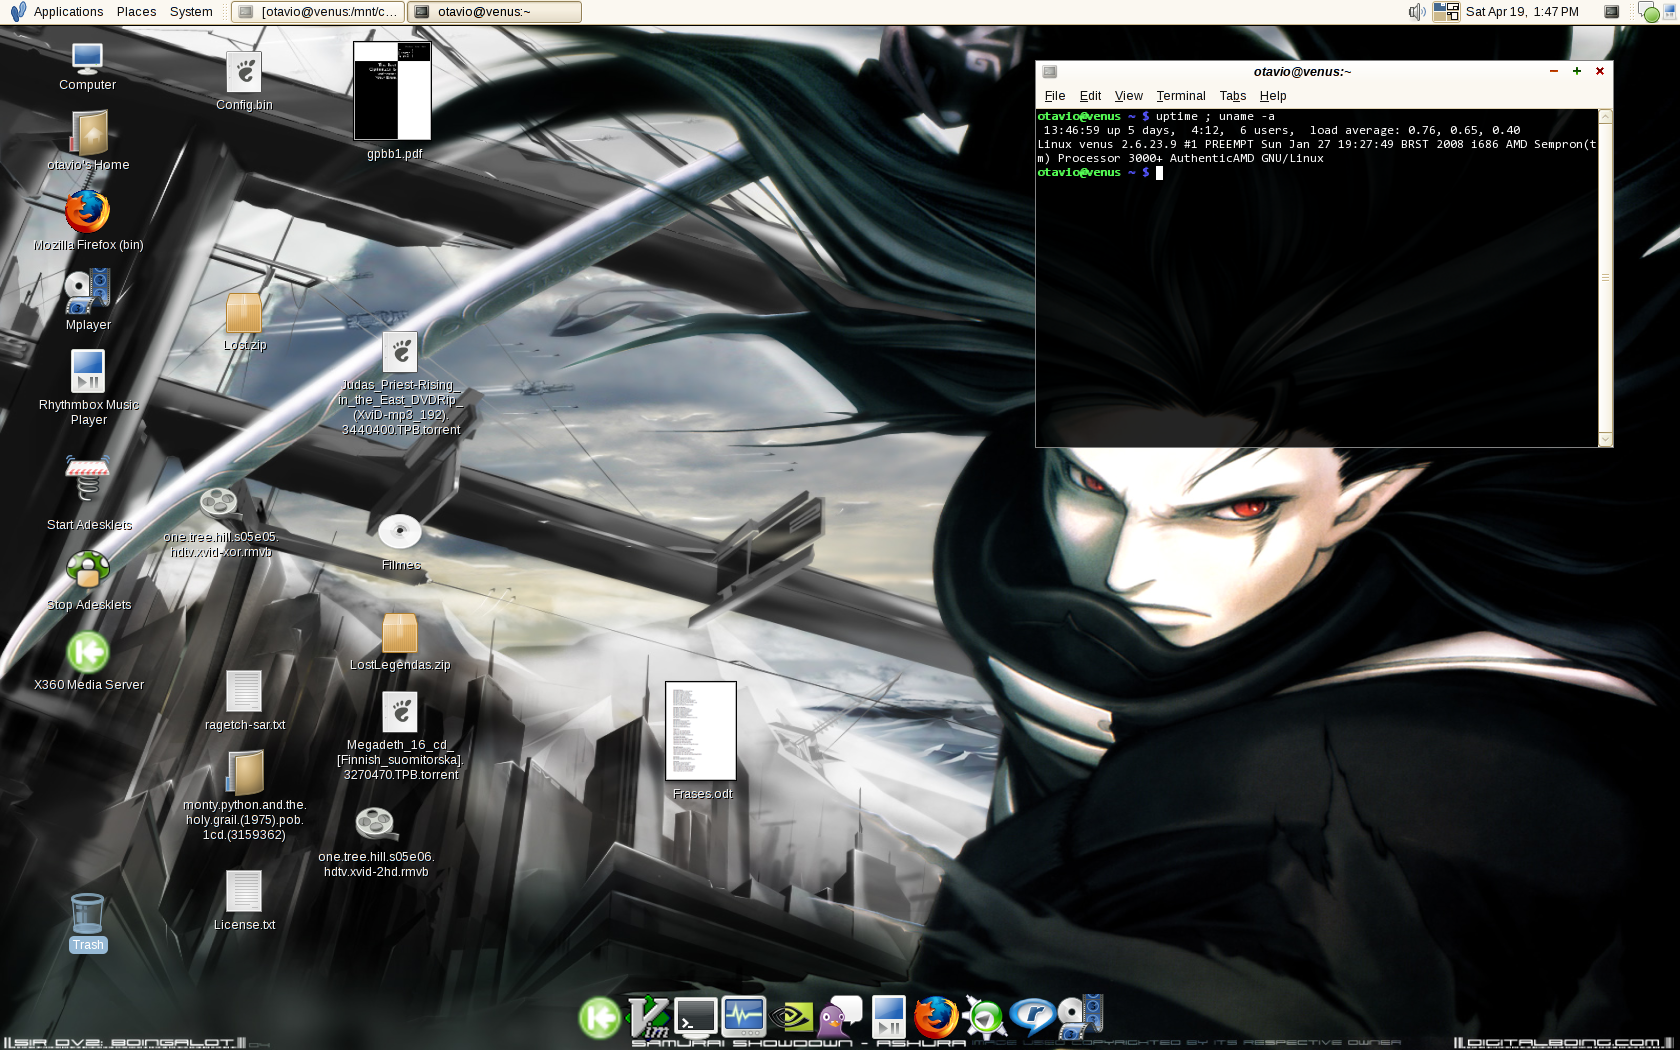The image size is (1680, 1050).
Task: Select the gpbb1.pdf thumbnail
Action: point(392,91)
